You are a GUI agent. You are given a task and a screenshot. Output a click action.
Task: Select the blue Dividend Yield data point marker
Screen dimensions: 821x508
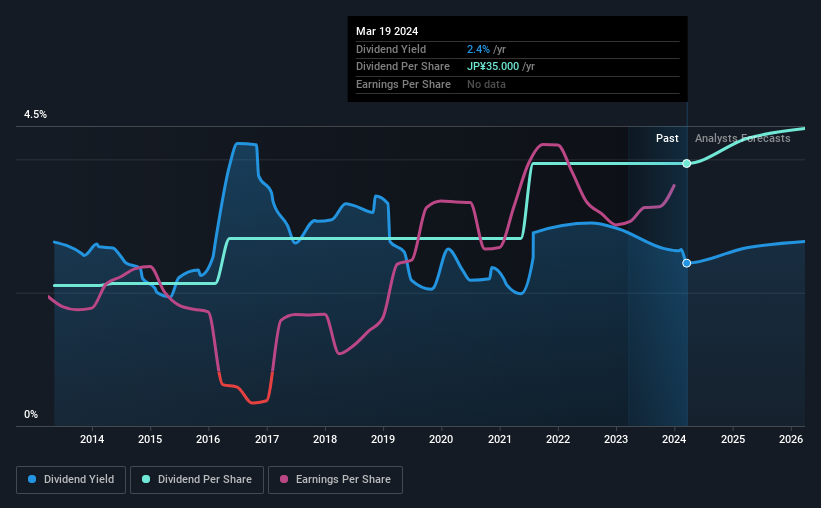coord(686,263)
